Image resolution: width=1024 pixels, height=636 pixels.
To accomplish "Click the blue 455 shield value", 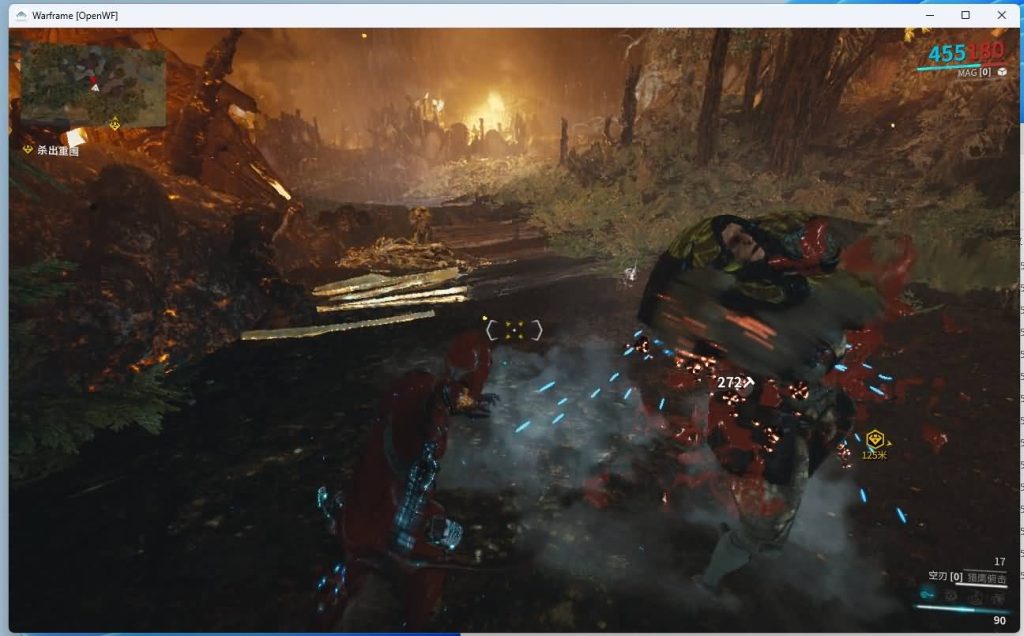I will (x=946, y=53).
